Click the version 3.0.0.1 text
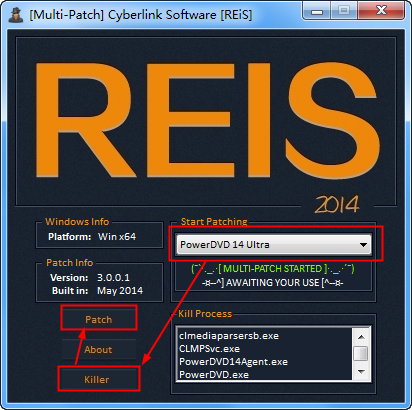This screenshot has width=412, height=410. point(113,278)
